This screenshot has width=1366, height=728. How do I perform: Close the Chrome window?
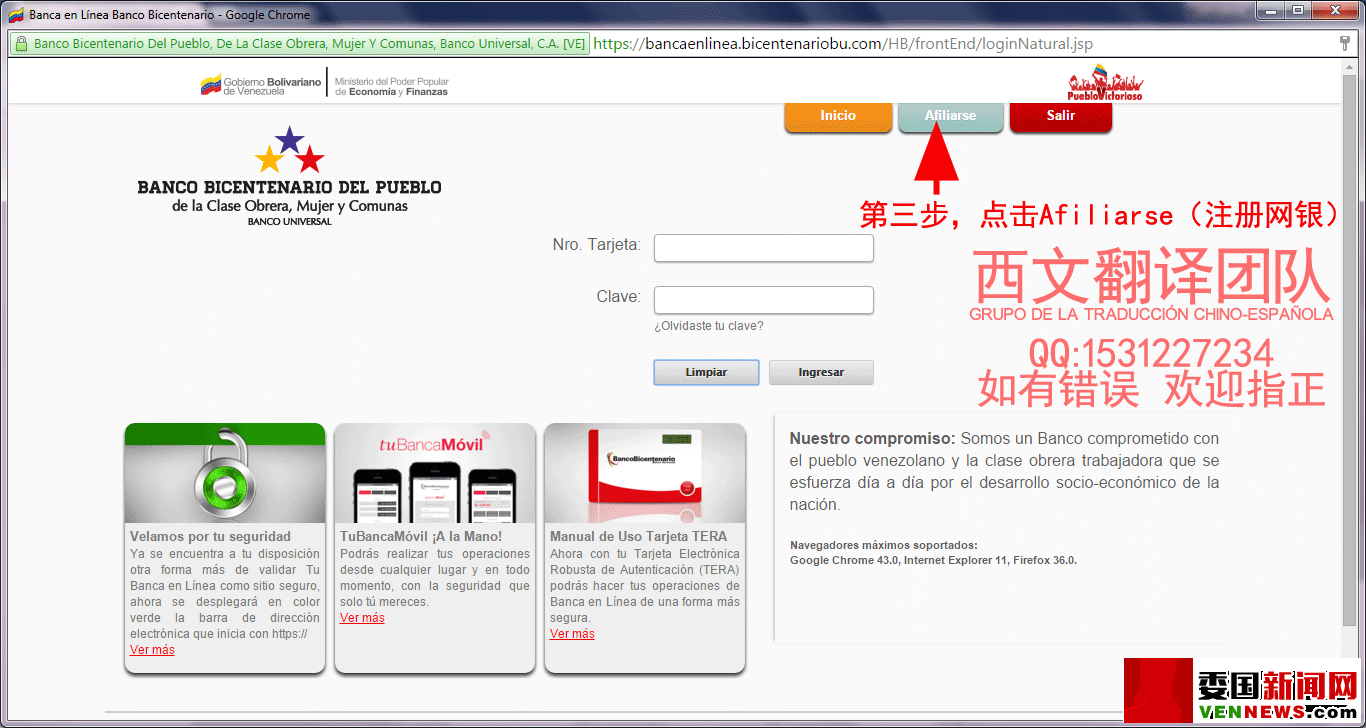1335,10
